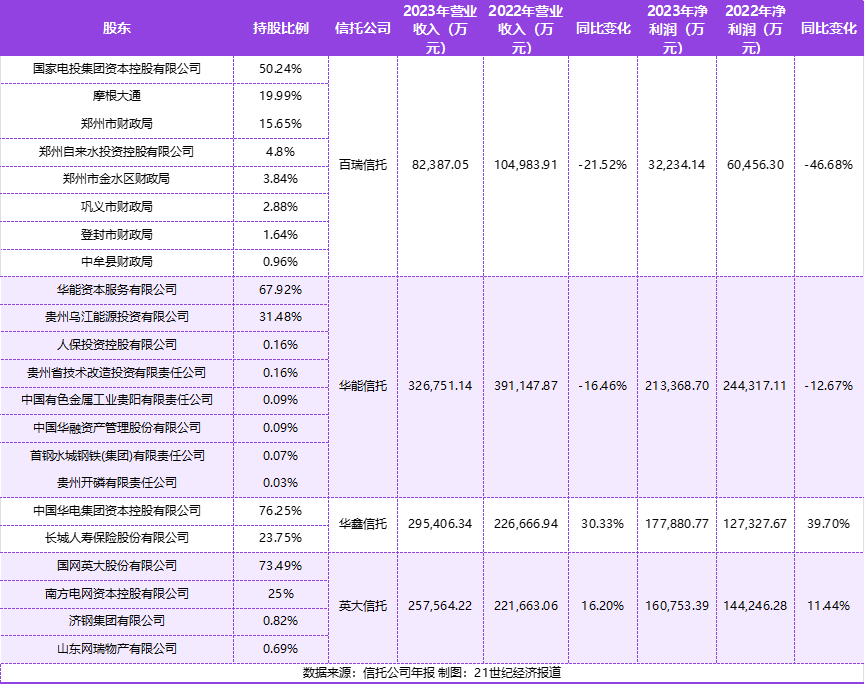Click the 2022年营业收入（万元） header
The image size is (865, 685).
(x=526, y=29)
